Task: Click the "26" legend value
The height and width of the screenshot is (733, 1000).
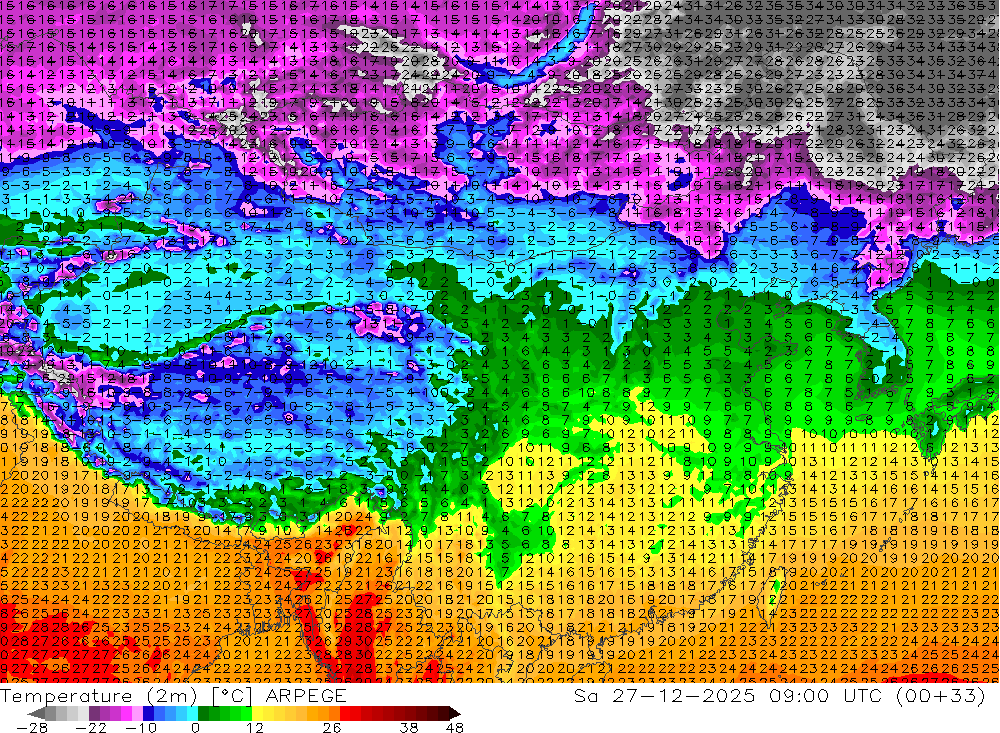Action: click(x=332, y=728)
